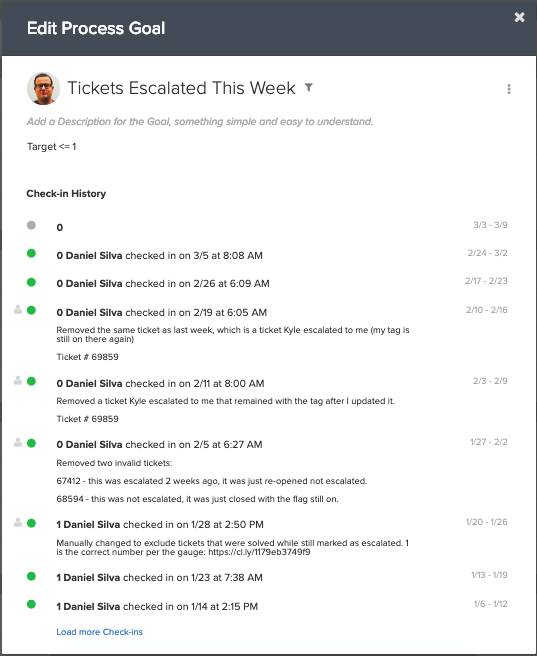Click person icon beside 2/19 check-in

tap(18, 310)
